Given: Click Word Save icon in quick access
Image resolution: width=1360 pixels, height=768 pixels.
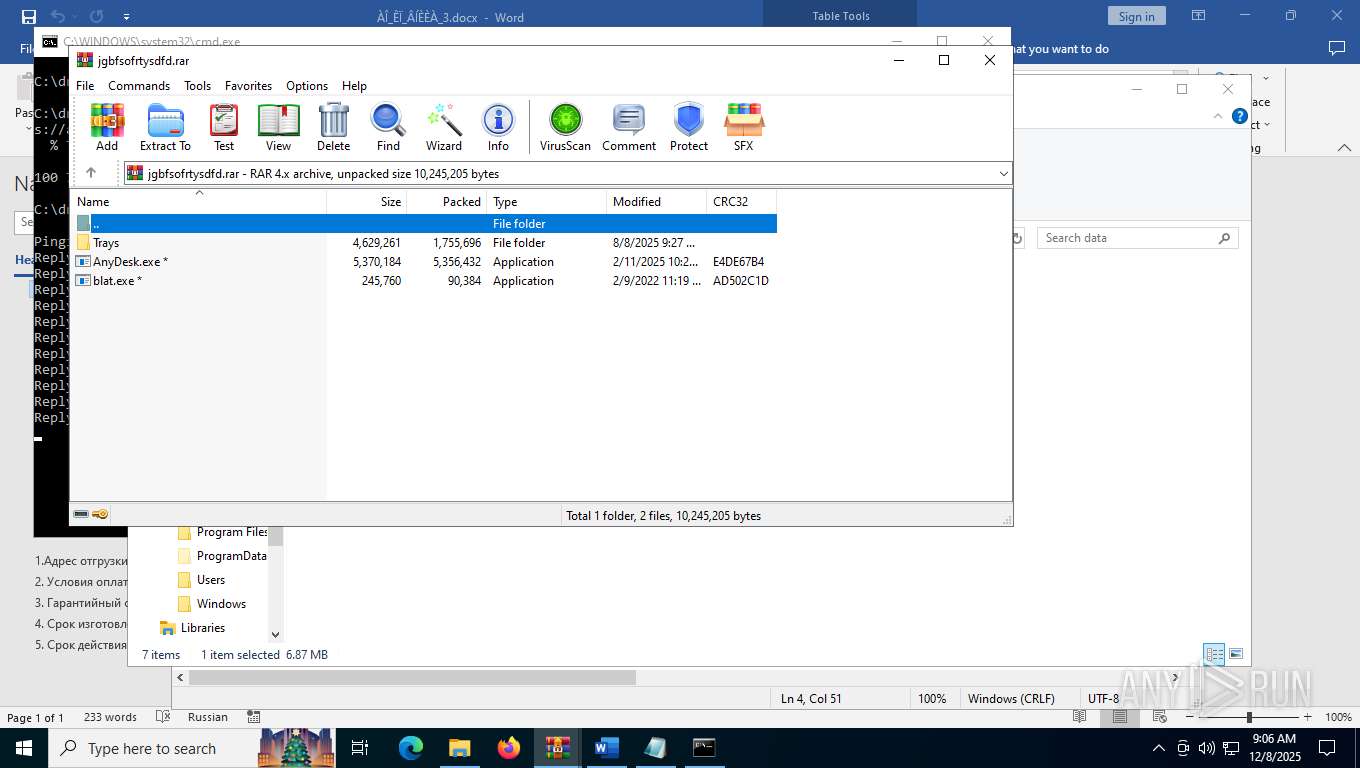Looking at the screenshot, I should click(28, 16).
